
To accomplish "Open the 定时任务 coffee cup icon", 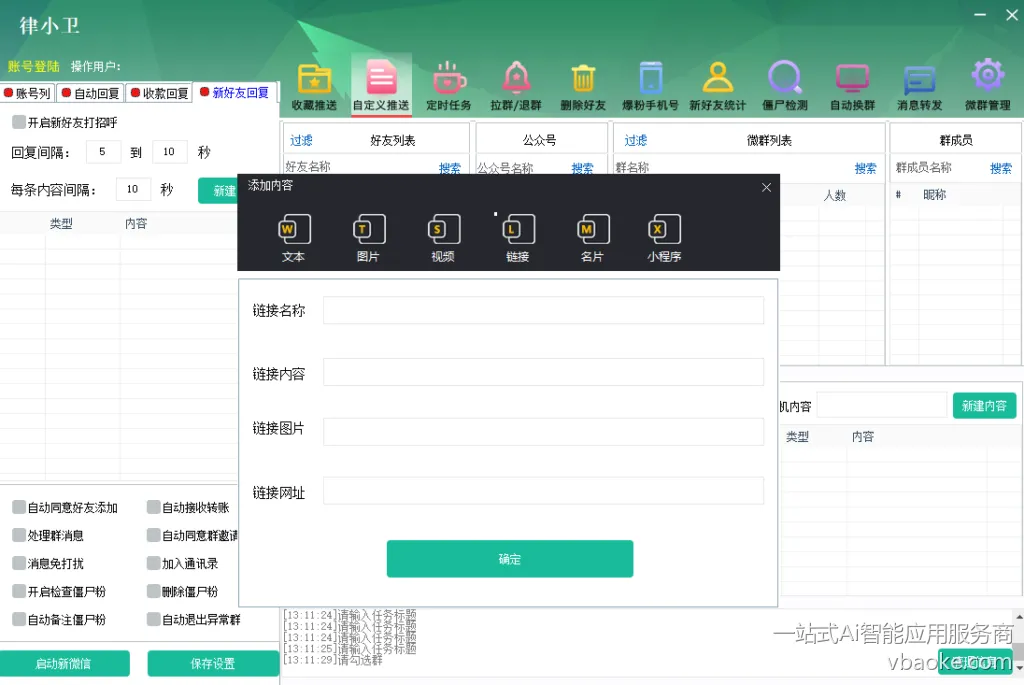I will (x=449, y=87).
